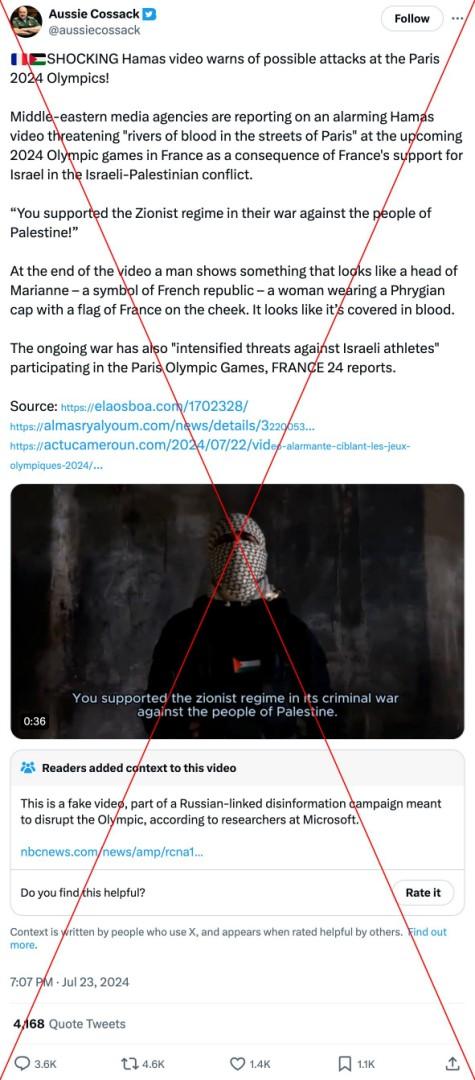Click the Jul 23, 2024 timestamp
The width and height of the screenshot is (475, 1080).
point(70,982)
